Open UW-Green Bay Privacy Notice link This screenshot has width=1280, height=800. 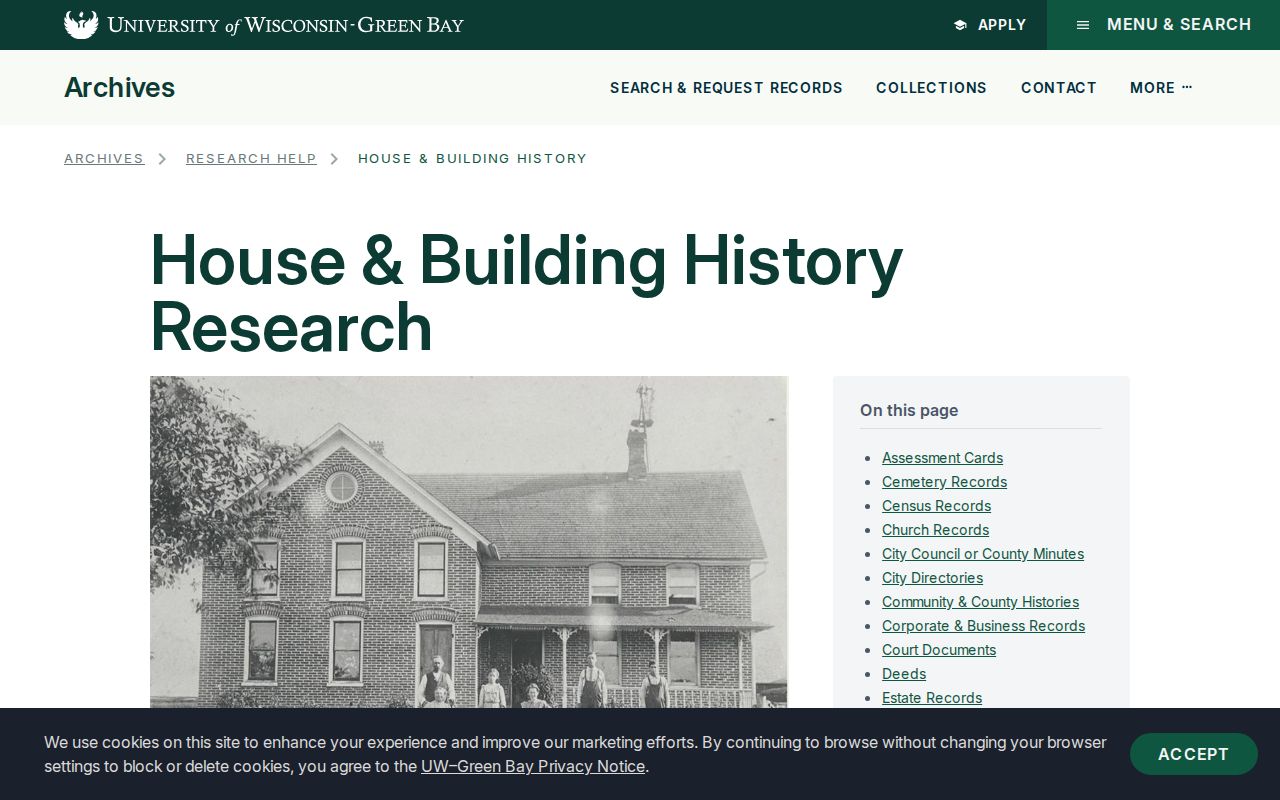(533, 766)
